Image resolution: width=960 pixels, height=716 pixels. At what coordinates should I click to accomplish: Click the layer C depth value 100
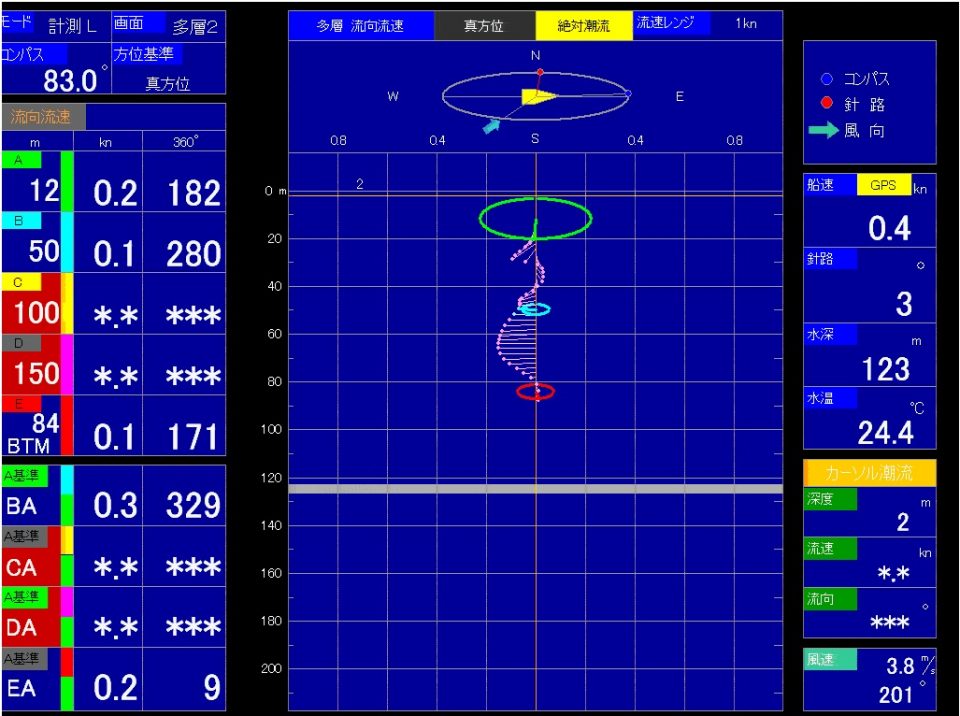37,312
